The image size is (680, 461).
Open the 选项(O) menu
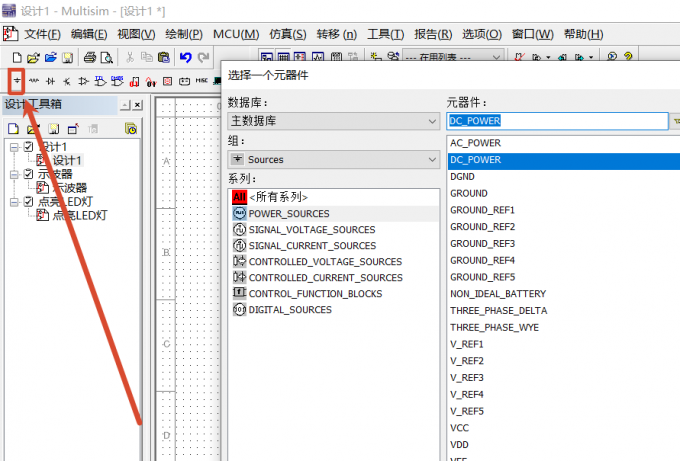pos(482,34)
